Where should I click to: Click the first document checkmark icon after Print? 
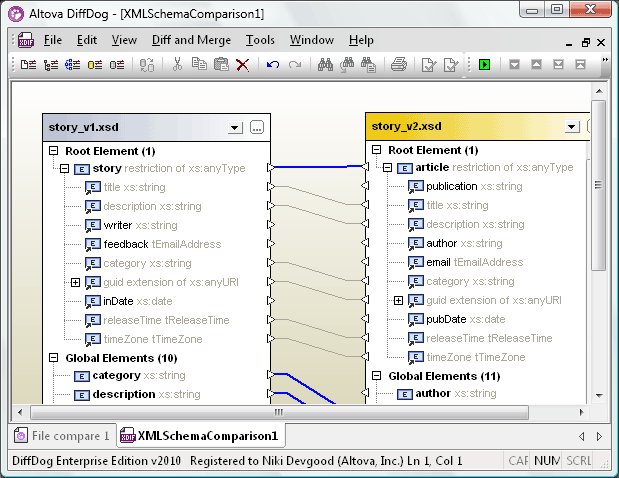[429, 65]
